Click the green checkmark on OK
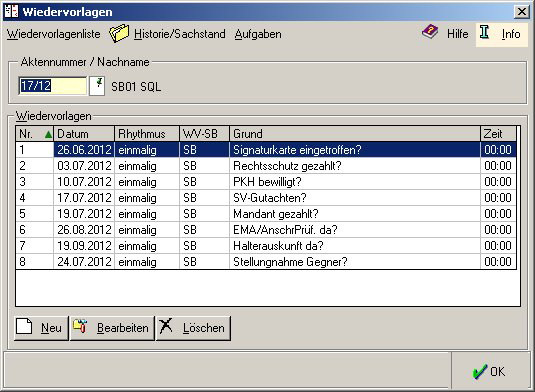535x392 pixels. point(479,371)
